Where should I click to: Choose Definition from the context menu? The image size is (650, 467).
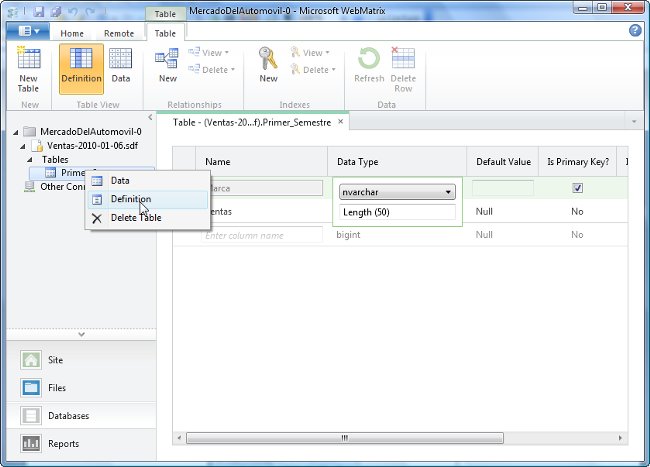coord(148,199)
